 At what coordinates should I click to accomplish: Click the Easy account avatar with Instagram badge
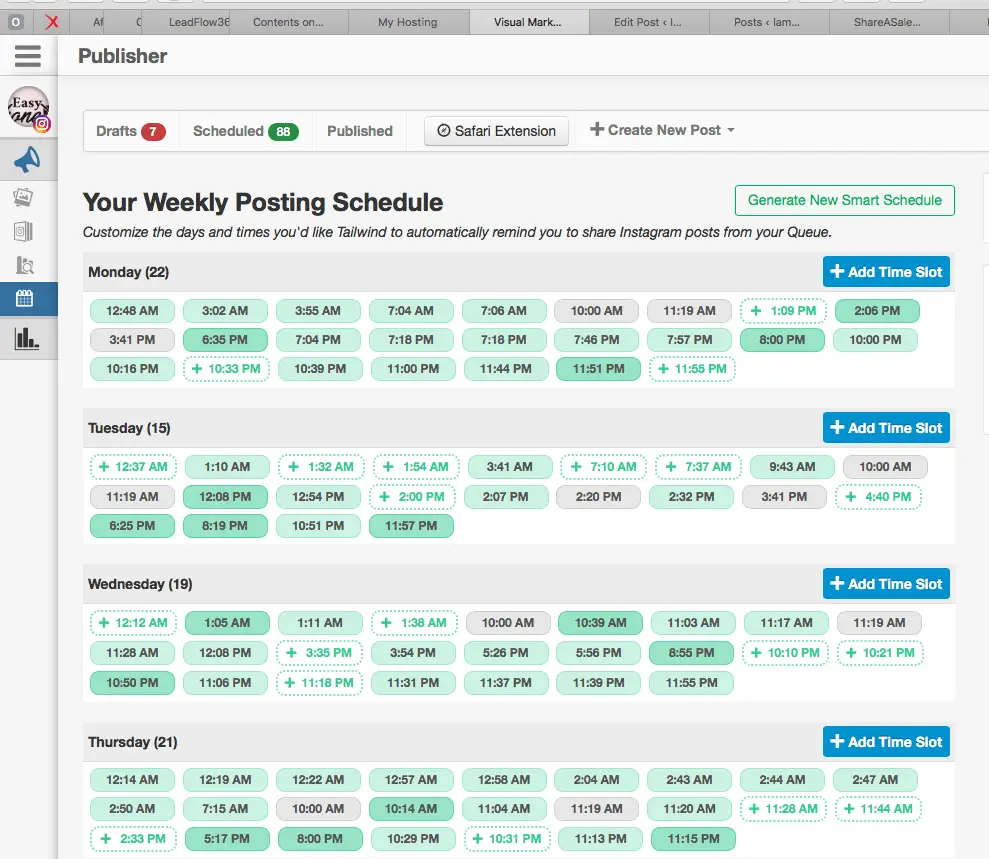tap(29, 108)
